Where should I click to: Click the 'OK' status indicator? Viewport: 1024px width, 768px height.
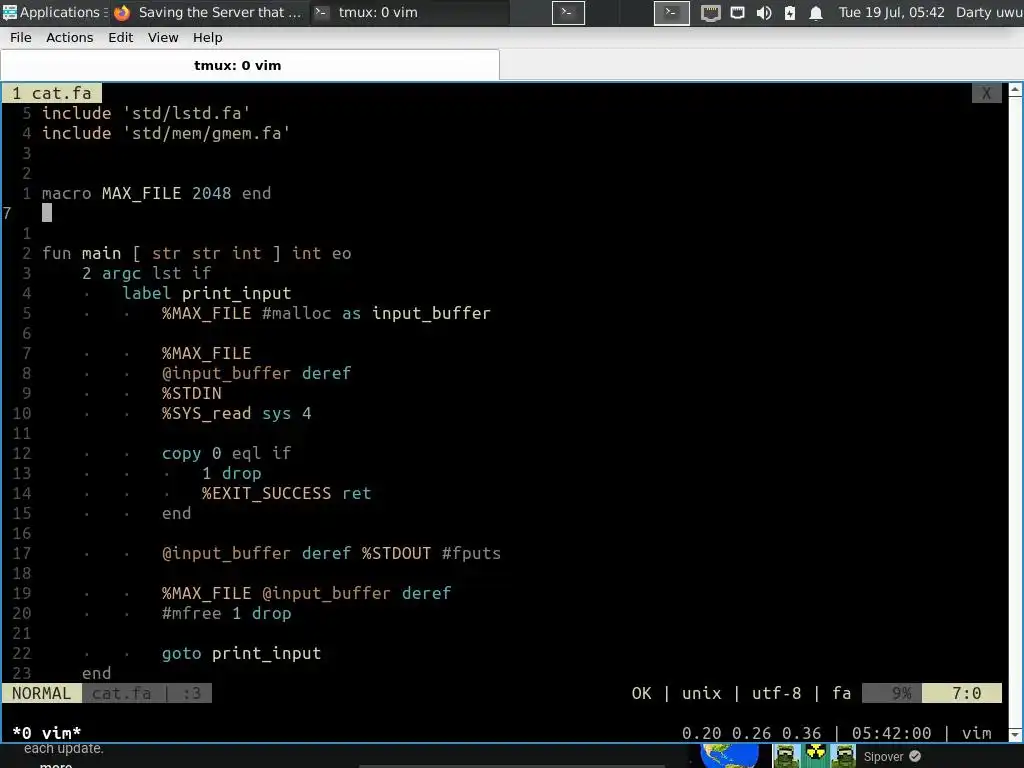pyautogui.click(x=641, y=694)
